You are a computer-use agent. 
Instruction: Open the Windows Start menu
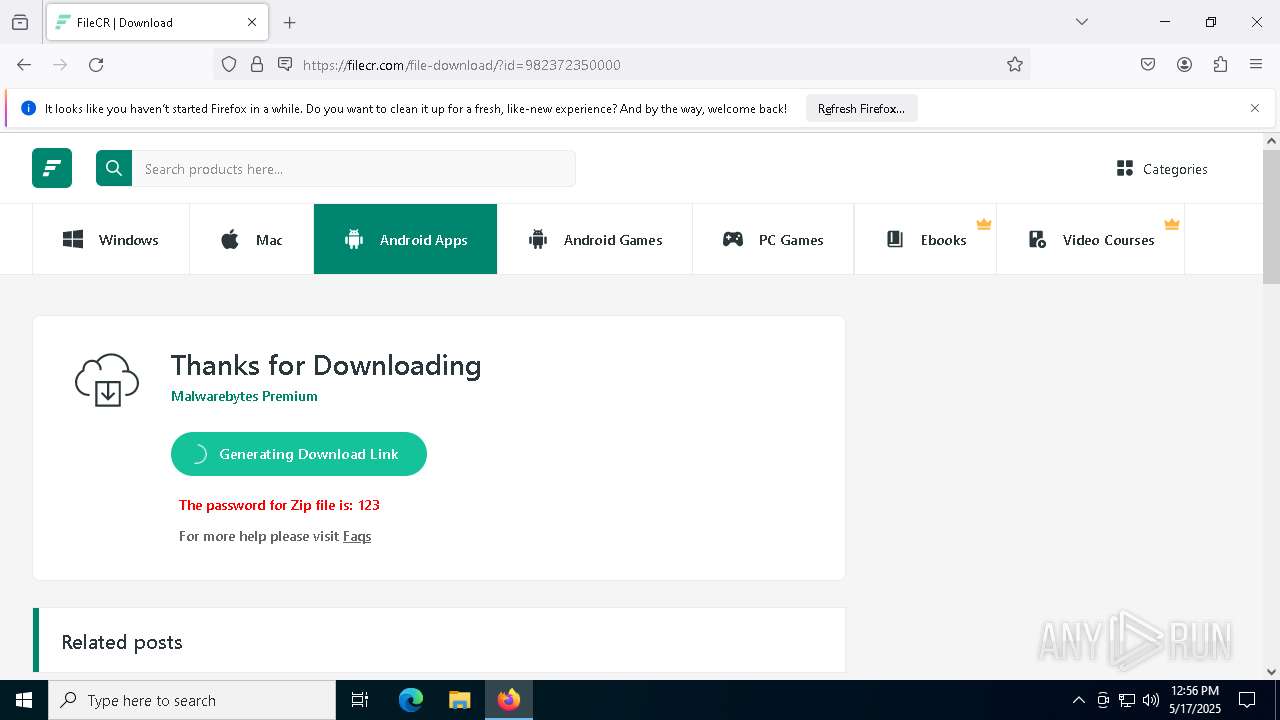tap(24, 700)
